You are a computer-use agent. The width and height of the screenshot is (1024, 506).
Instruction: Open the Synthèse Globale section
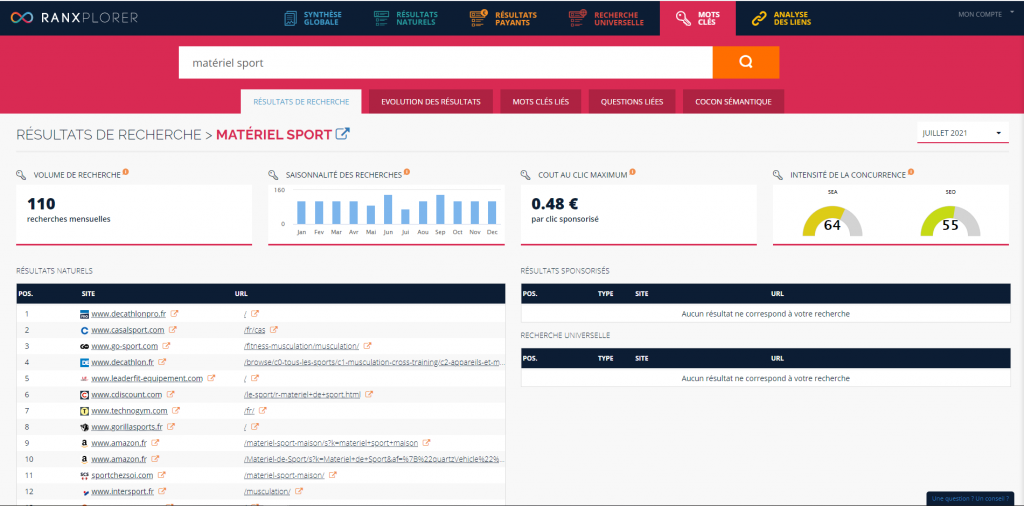pyautogui.click(x=313, y=18)
